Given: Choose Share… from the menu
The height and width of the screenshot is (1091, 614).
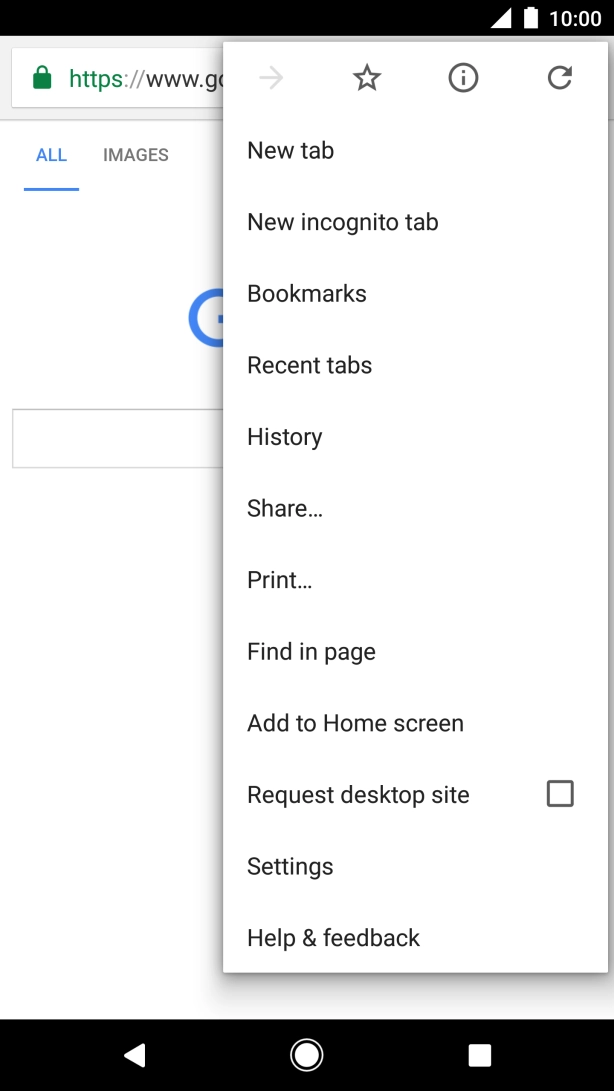Looking at the screenshot, I should [x=285, y=509].
